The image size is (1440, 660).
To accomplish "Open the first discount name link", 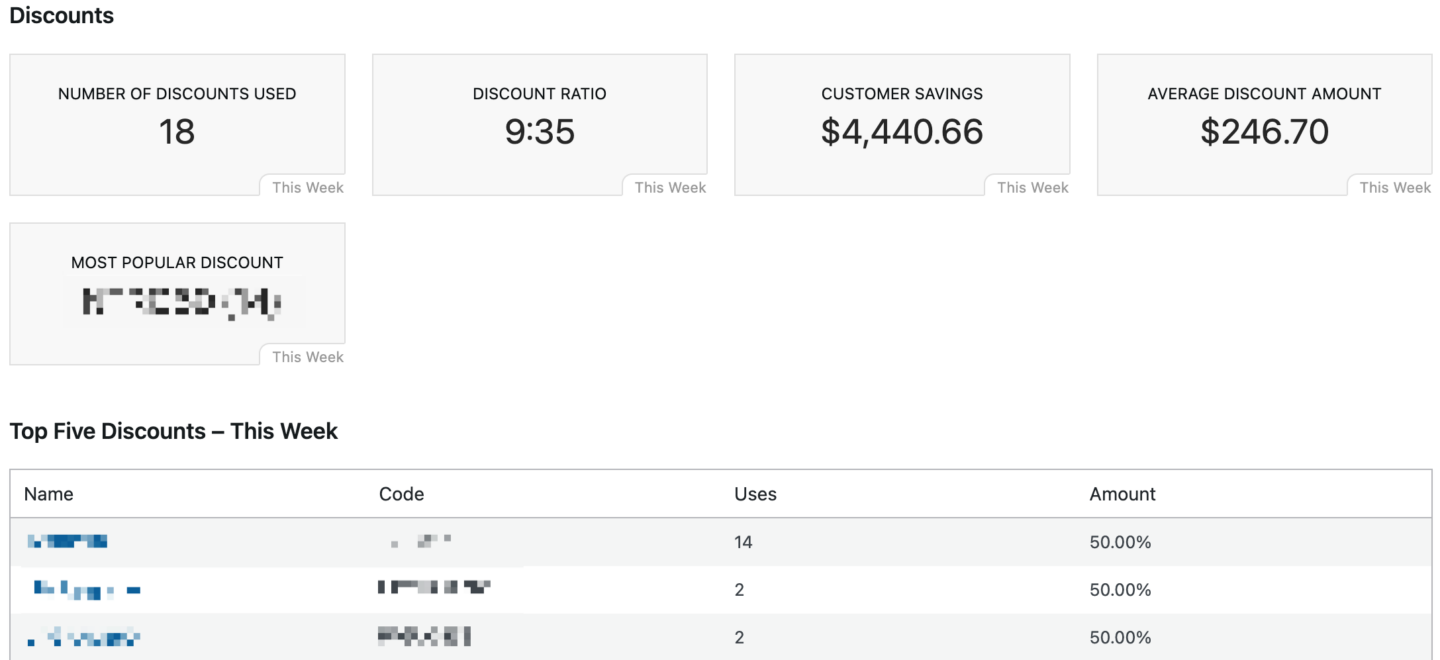I will [67, 541].
